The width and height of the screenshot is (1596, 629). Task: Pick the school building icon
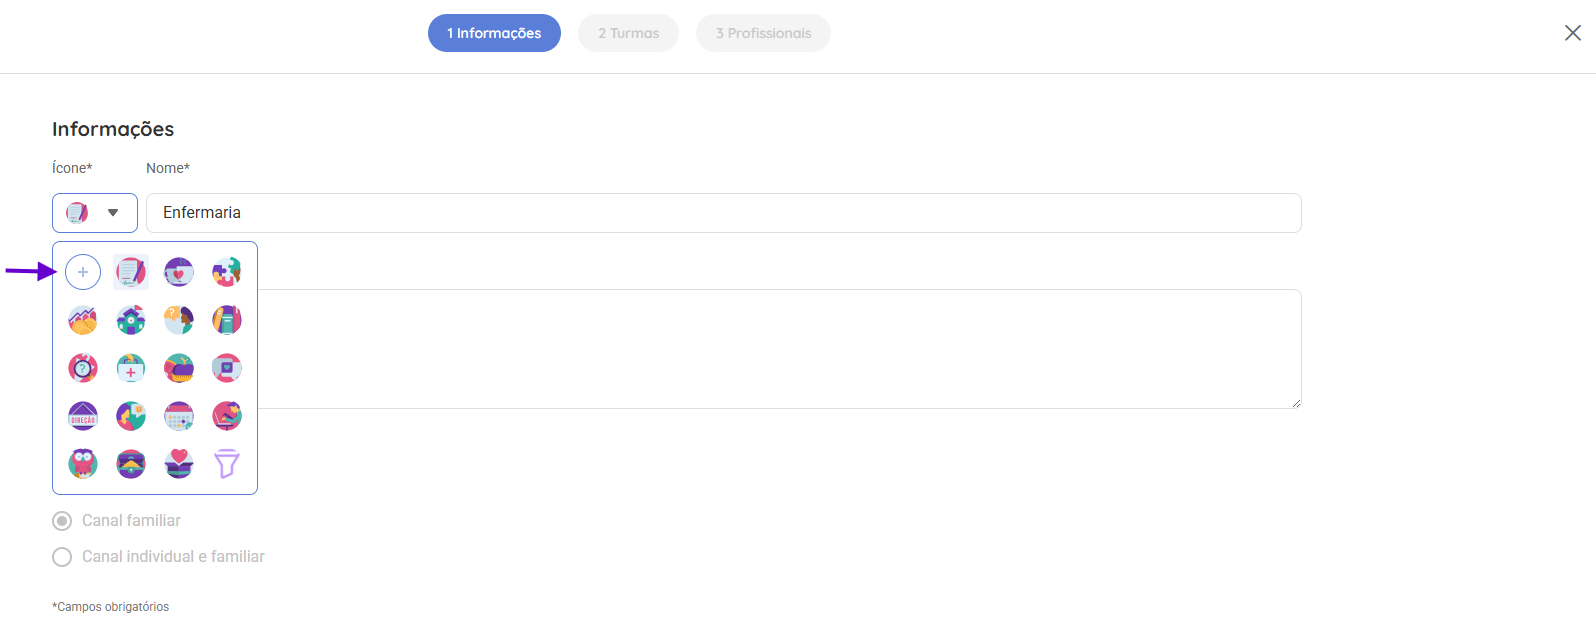click(x=131, y=320)
